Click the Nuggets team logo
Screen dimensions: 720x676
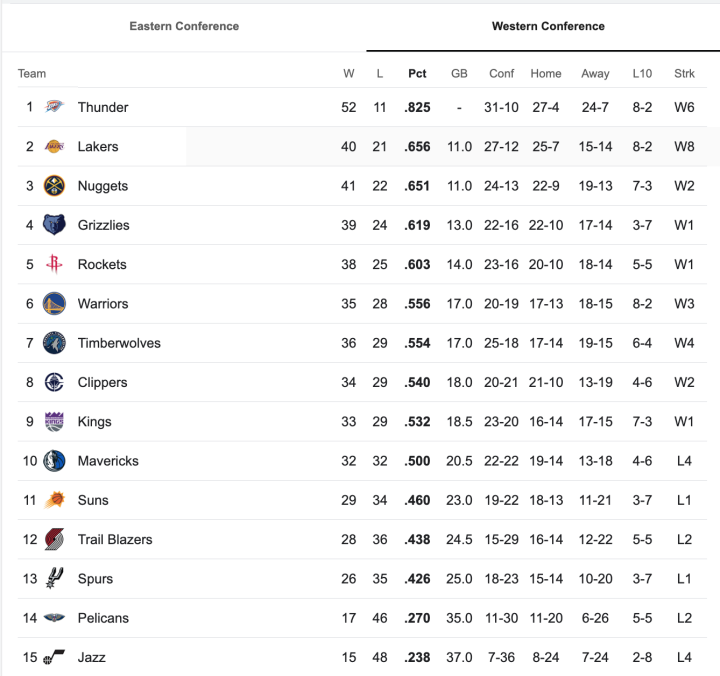(x=54, y=186)
